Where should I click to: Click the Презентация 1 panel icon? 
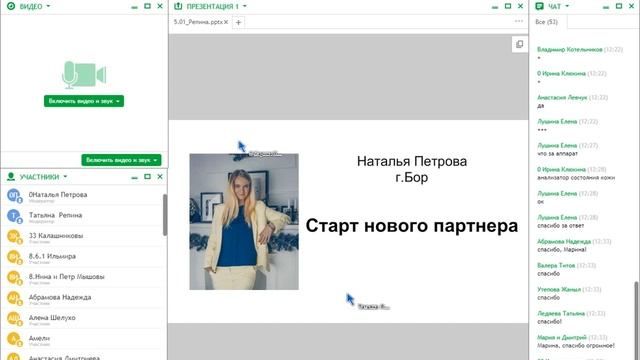(x=178, y=6)
